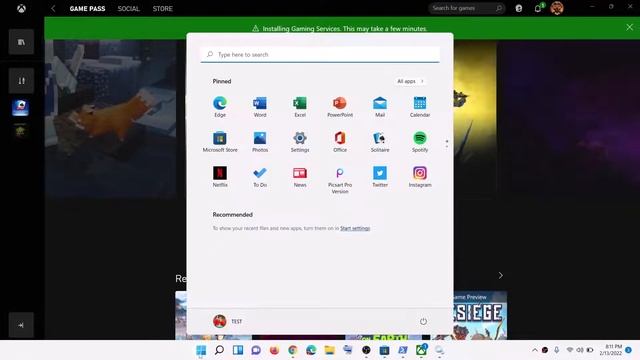Launch Microsoft Store from Start menu
The image size is (640, 360).
[220, 142]
